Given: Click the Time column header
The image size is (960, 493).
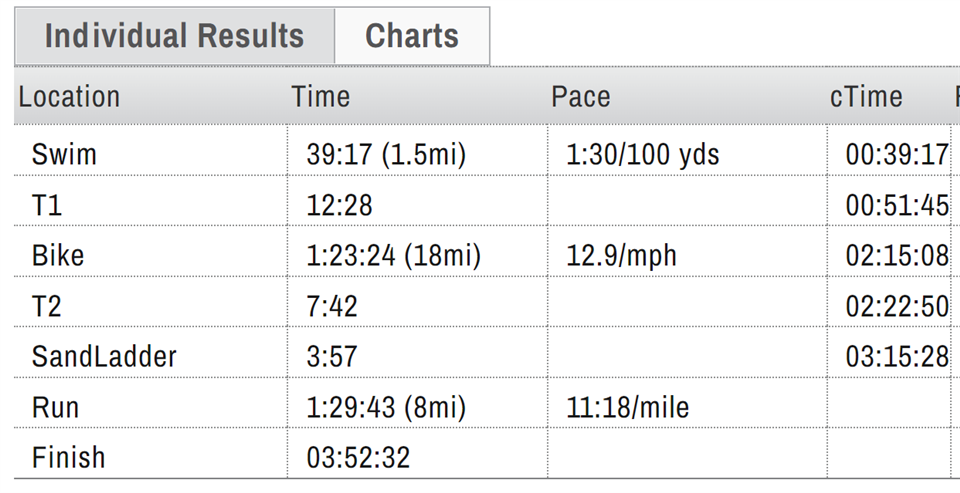Looking at the screenshot, I should (x=320, y=97).
